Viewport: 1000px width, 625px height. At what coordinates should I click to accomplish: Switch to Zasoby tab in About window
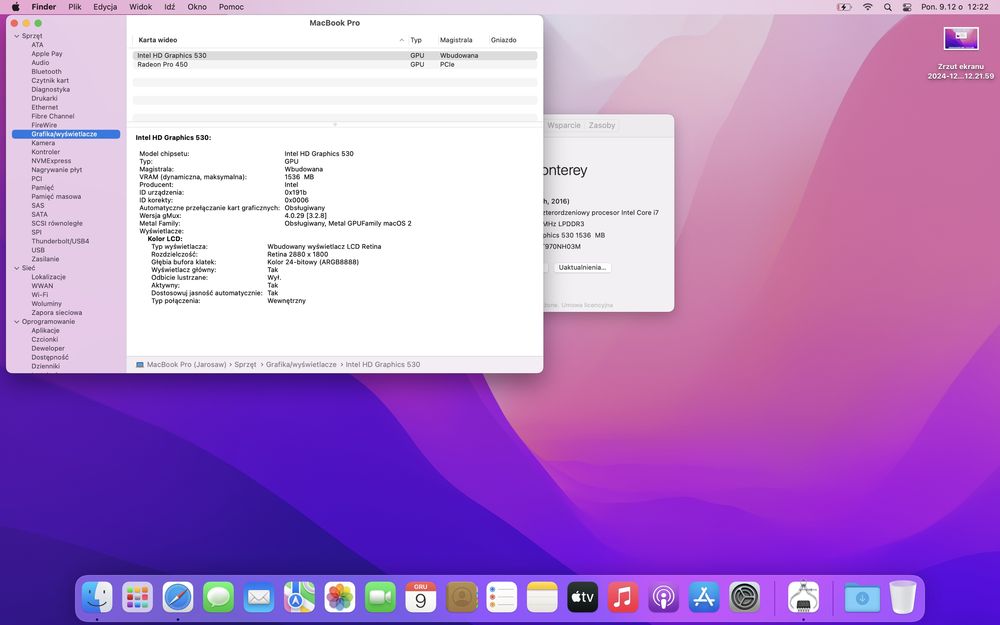click(x=601, y=125)
